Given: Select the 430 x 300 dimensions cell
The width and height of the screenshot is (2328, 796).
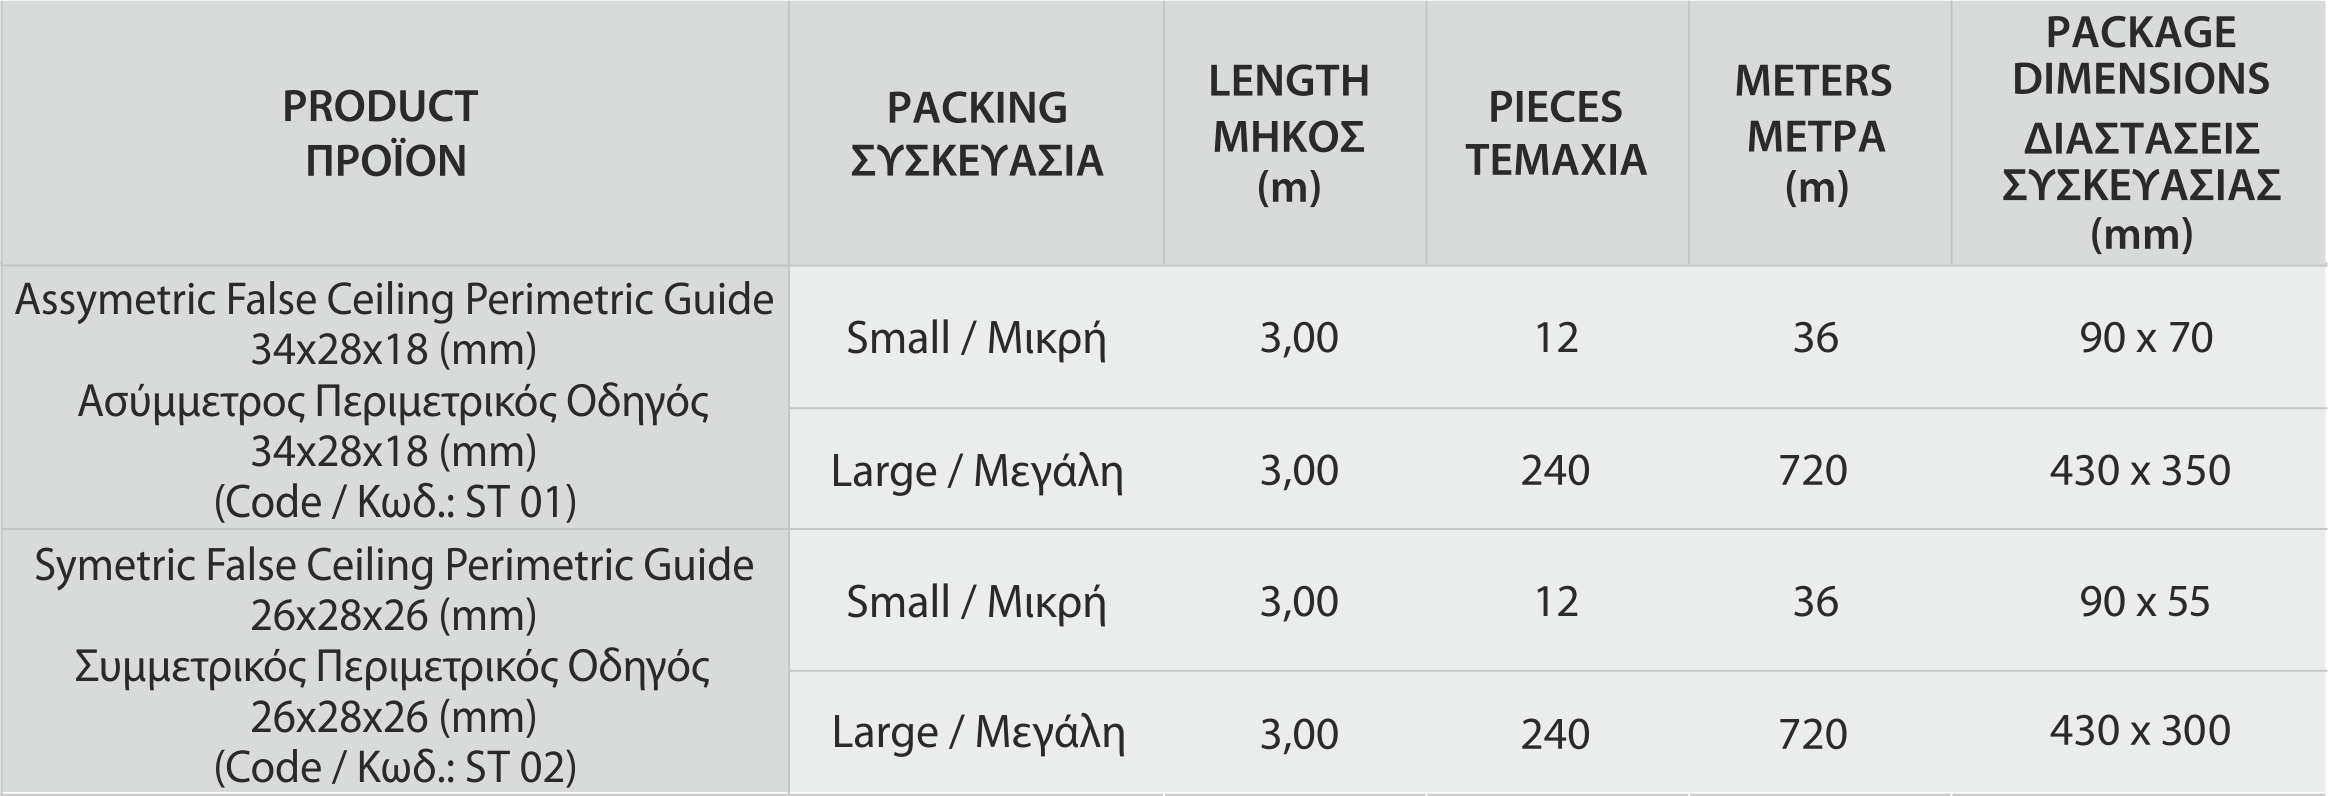Looking at the screenshot, I should tap(2140, 731).
